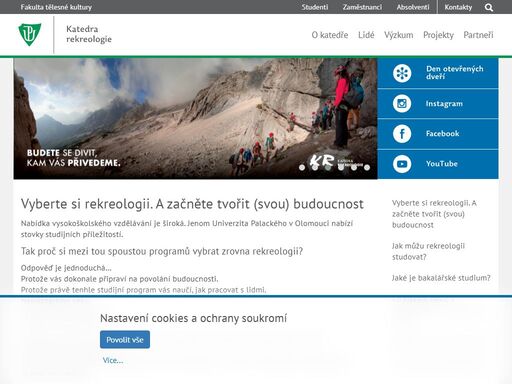Image resolution: width=512 pixels, height=384 pixels.
Task: Click the text 'Odpověď je jednoduchá...'
Action: click(66, 268)
